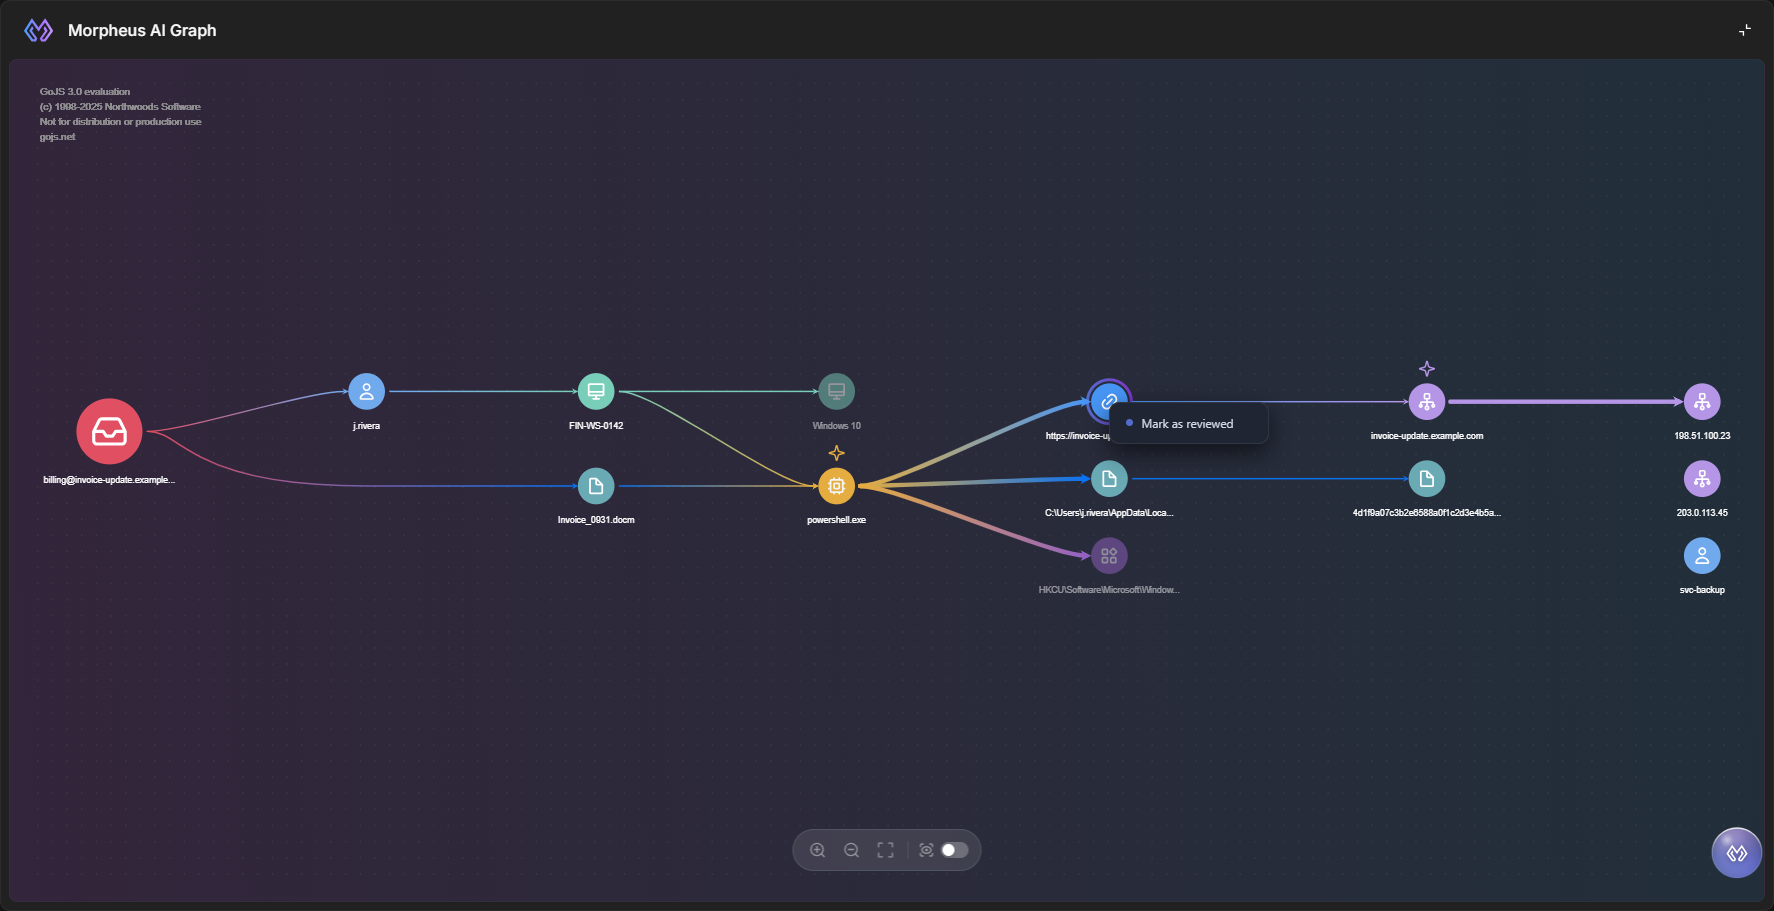Click sparkle AI insight above powershell.exe

(x=837, y=453)
